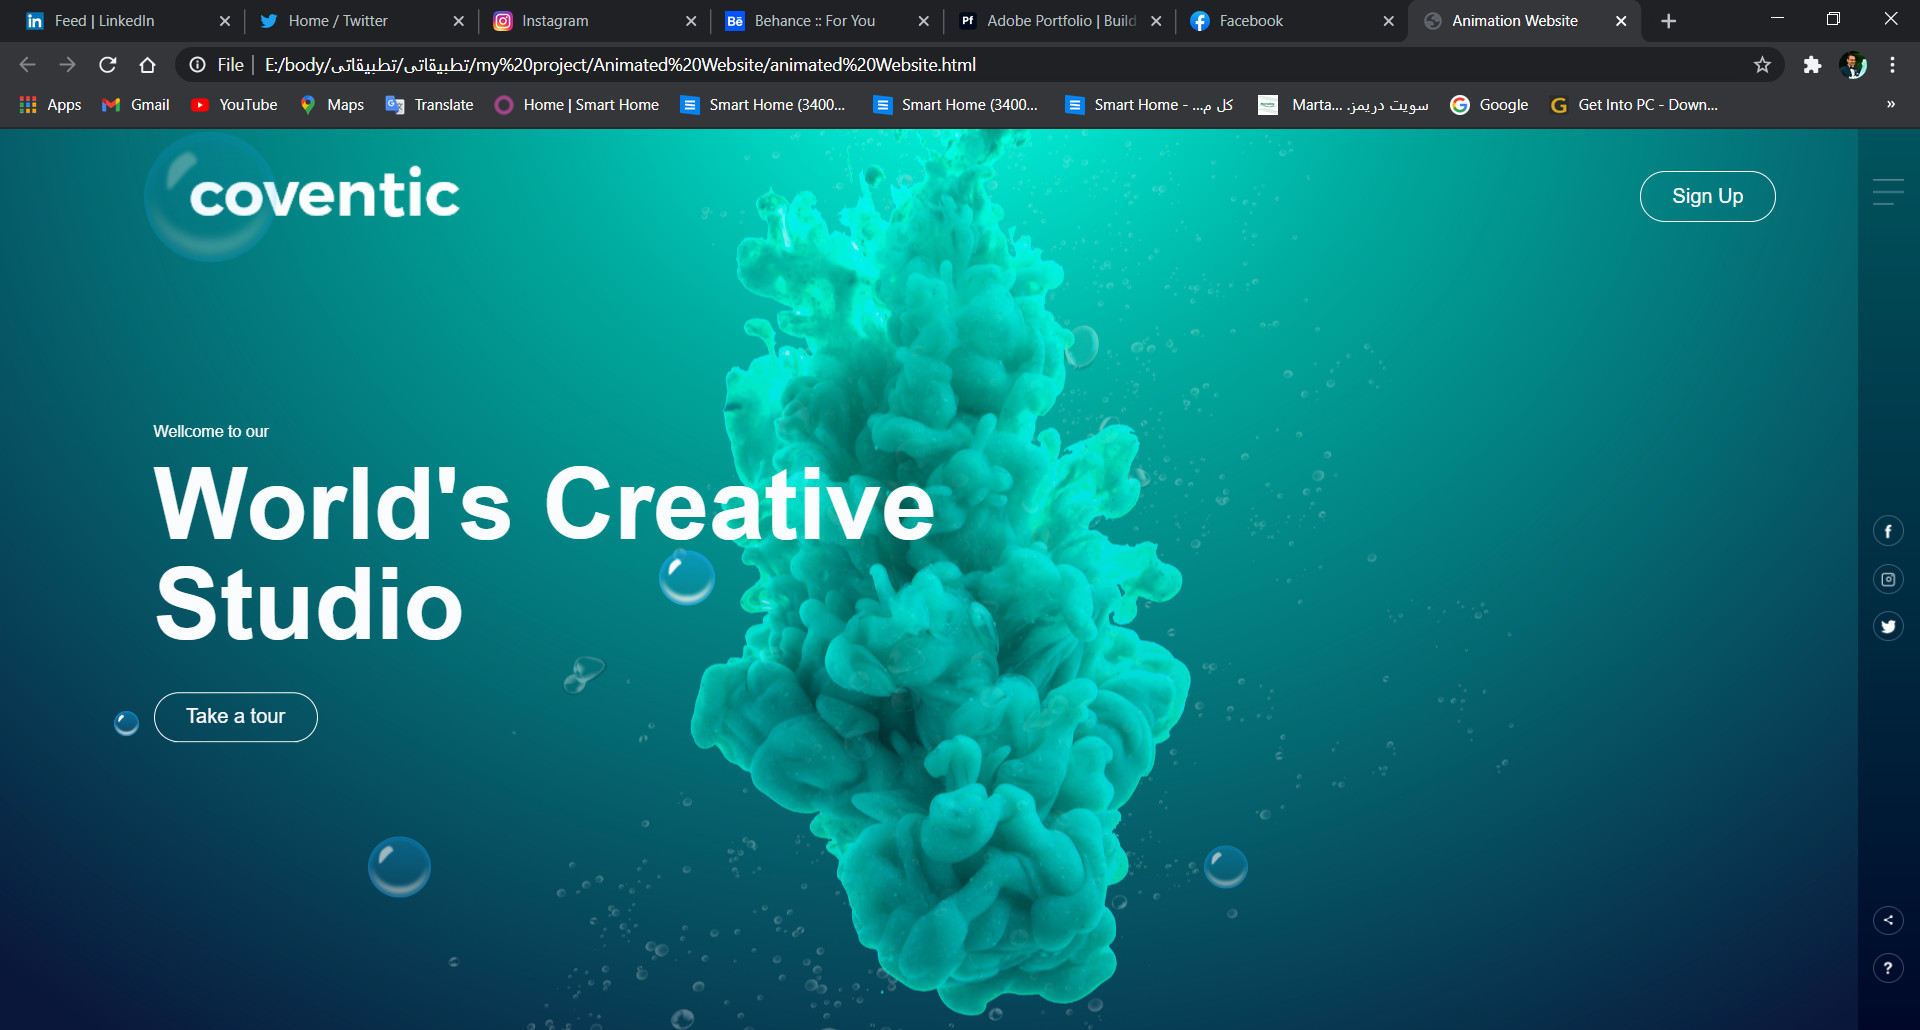Open the Gmail bookmark
The height and width of the screenshot is (1030, 1920).
[x=136, y=104]
